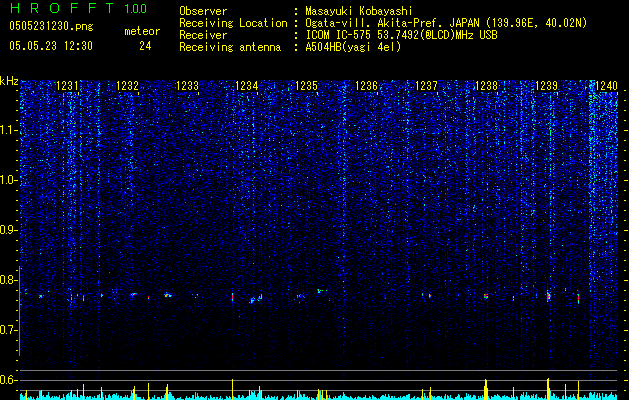Click the 1235 time marker
Screen dimensions: 629x400
(x=306, y=86)
